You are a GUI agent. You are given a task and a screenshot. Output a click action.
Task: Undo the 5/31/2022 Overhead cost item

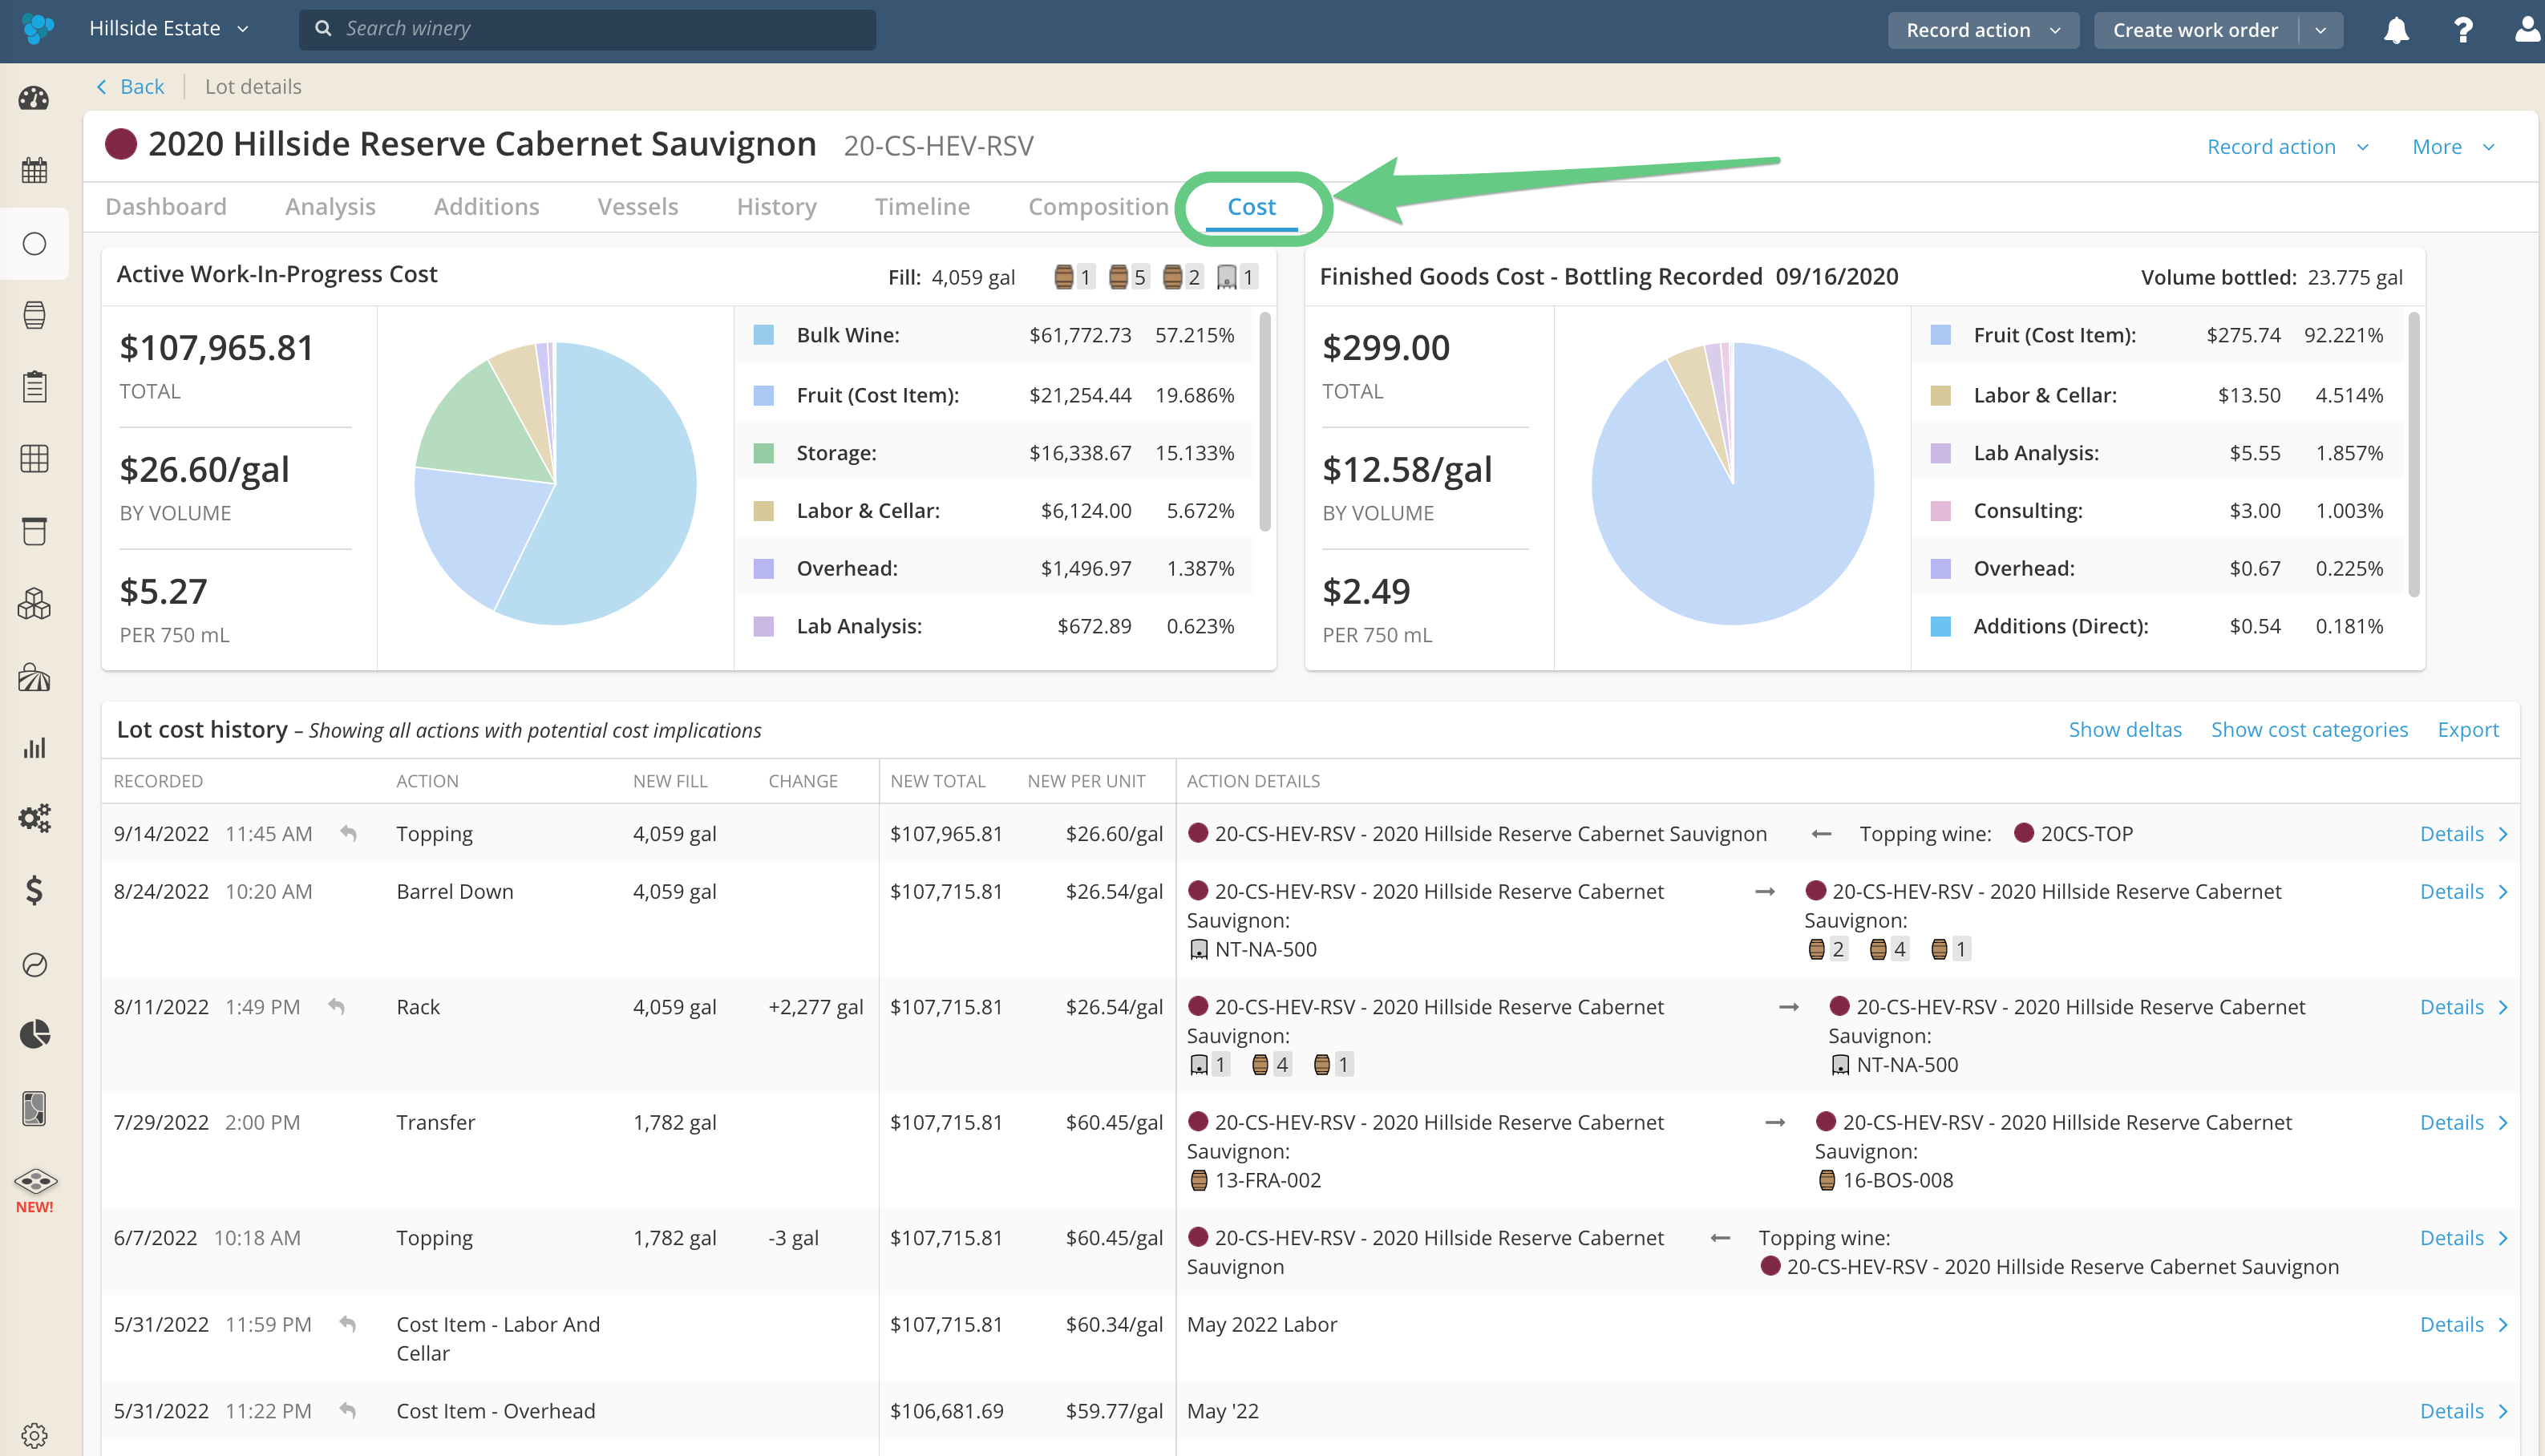347,1411
